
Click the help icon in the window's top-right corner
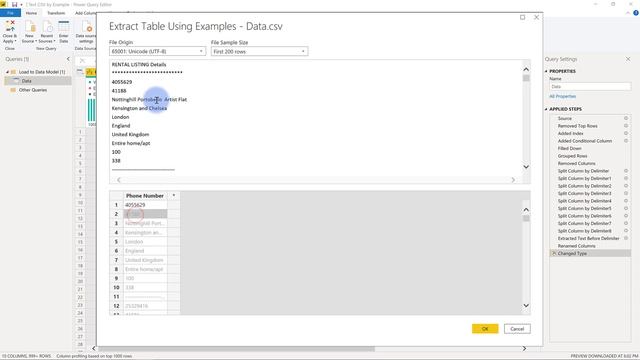[x=636, y=13]
